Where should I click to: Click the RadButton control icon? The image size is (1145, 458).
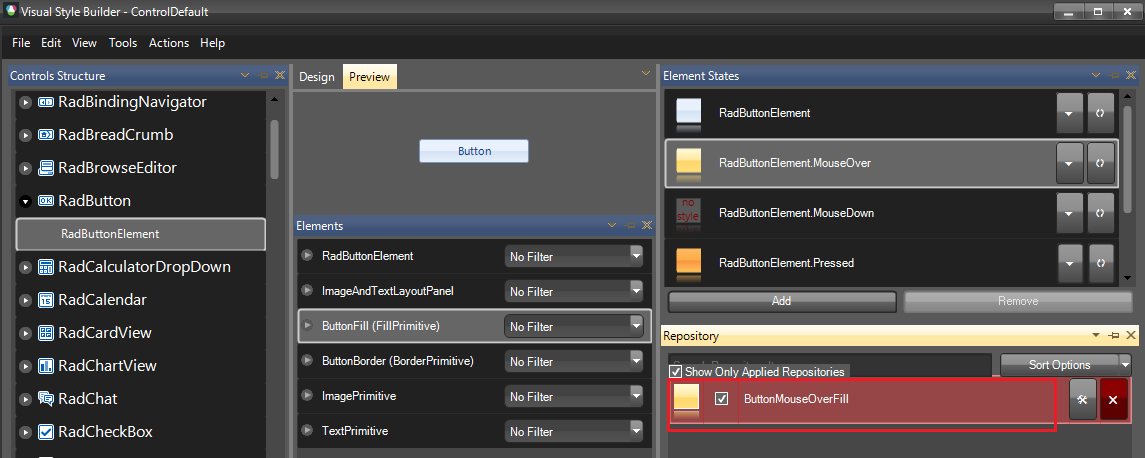point(46,201)
